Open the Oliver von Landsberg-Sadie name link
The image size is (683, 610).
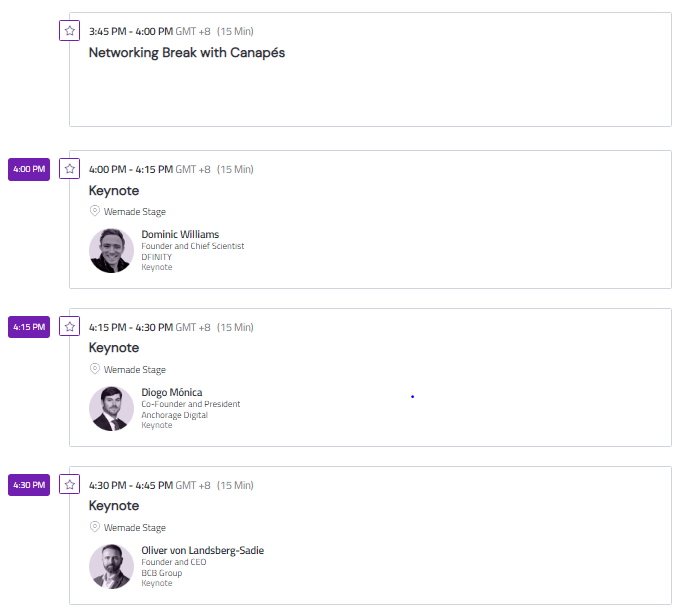point(203,550)
